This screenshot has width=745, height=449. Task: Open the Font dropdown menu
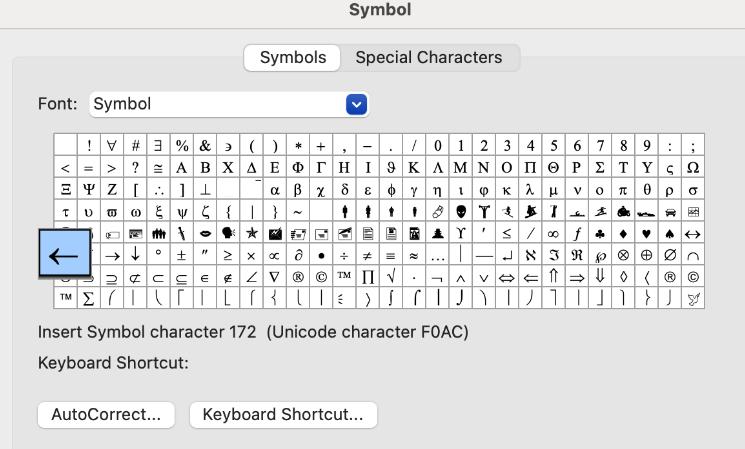tap(357, 104)
